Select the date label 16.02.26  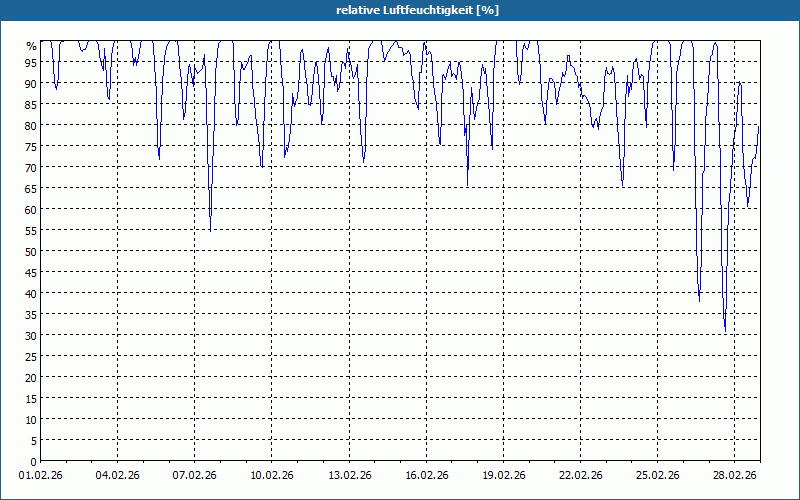pyautogui.click(x=426, y=475)
